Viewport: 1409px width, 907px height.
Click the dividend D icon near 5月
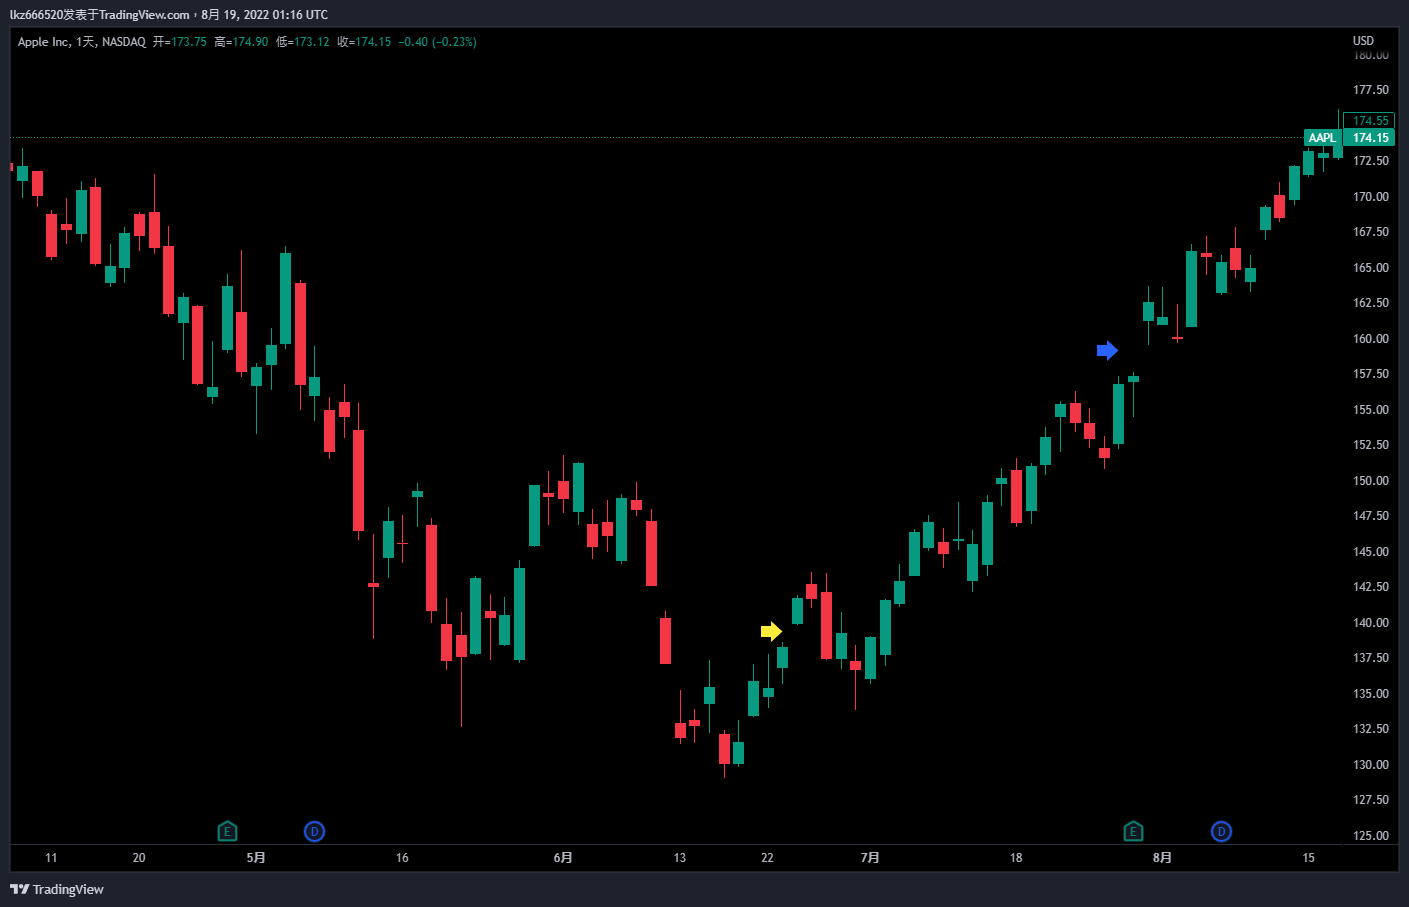(x=314, y=831)
